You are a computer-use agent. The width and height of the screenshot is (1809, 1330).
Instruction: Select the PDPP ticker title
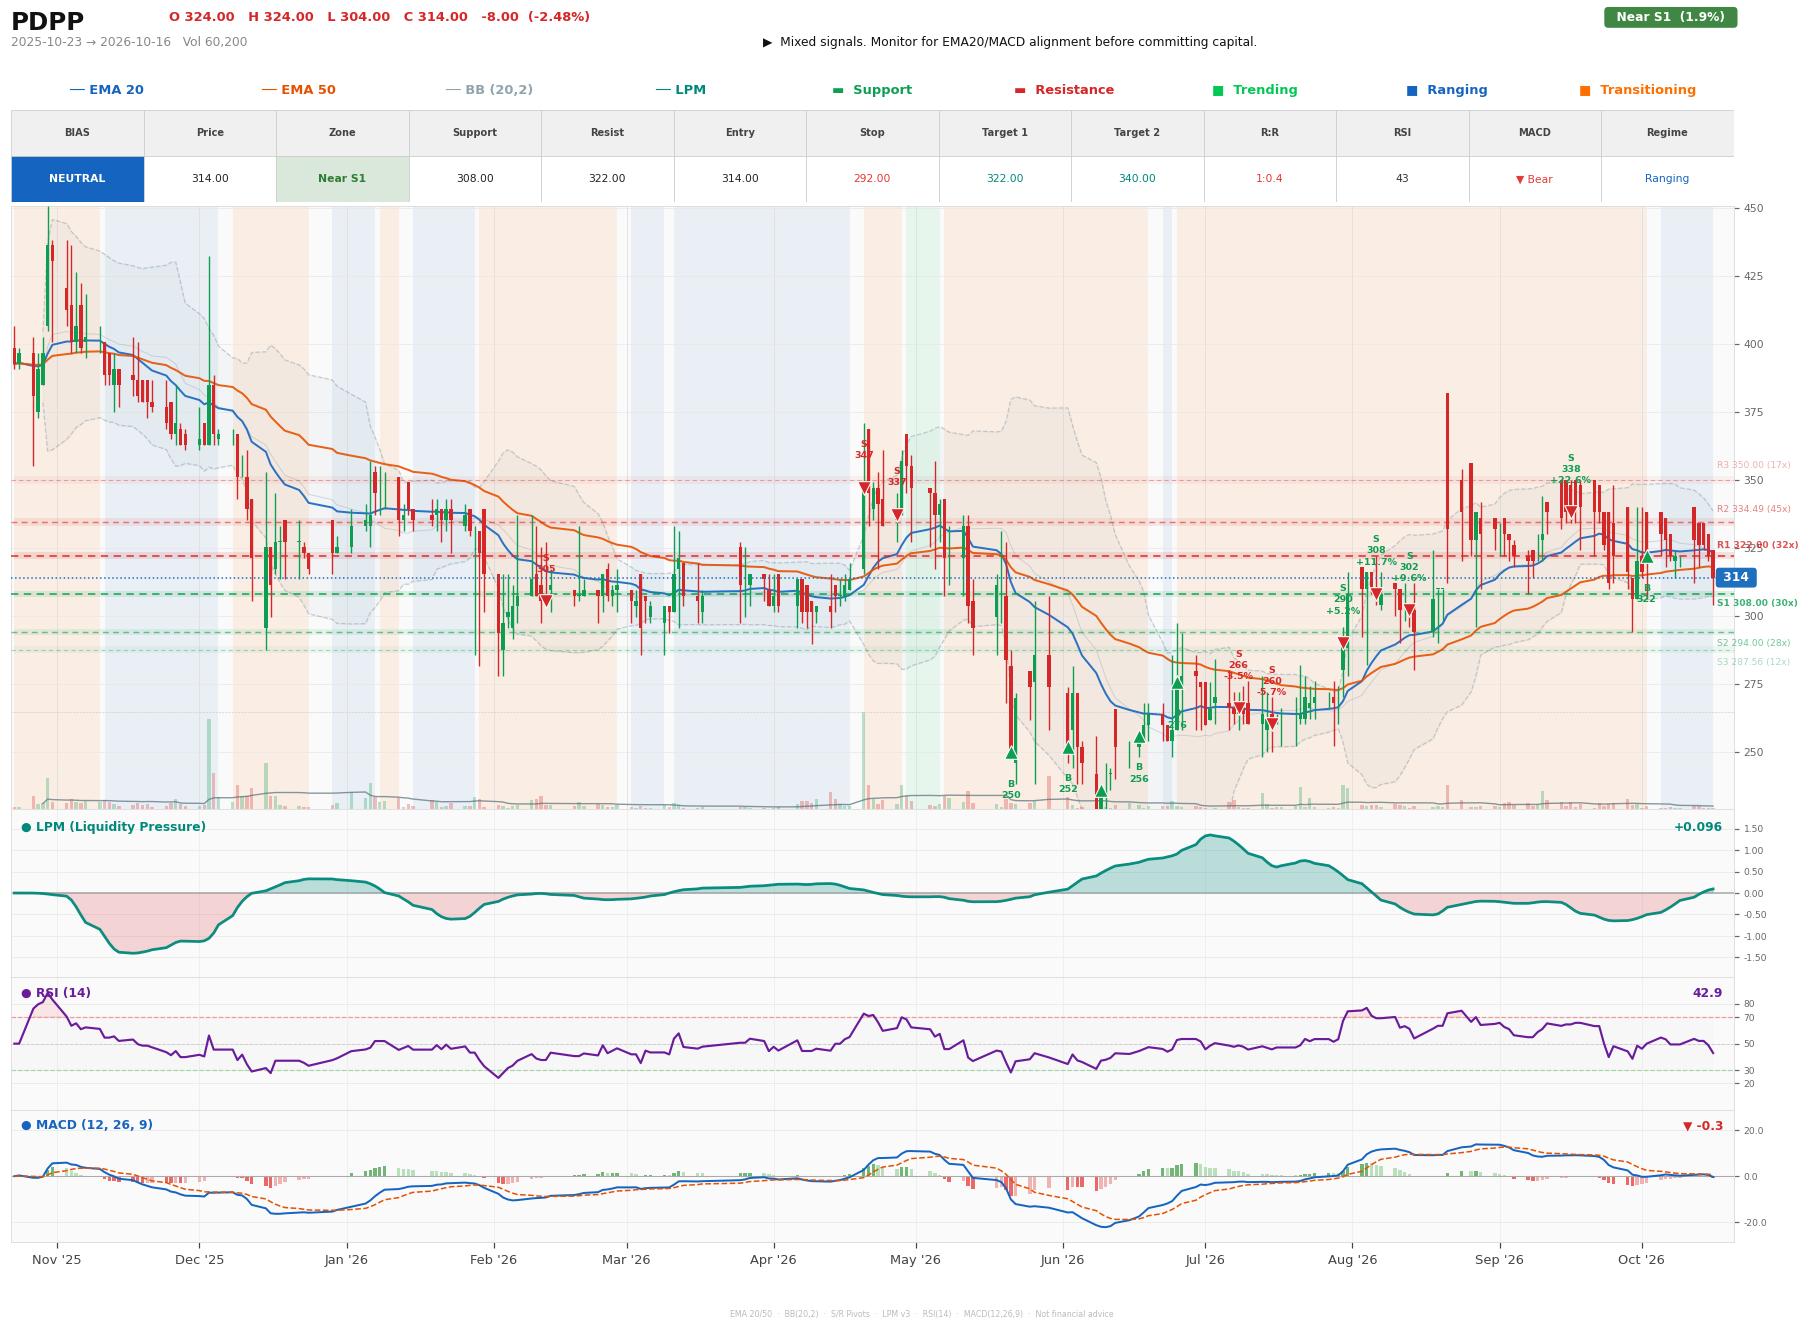pyautogui.click(x=47, y=21)
